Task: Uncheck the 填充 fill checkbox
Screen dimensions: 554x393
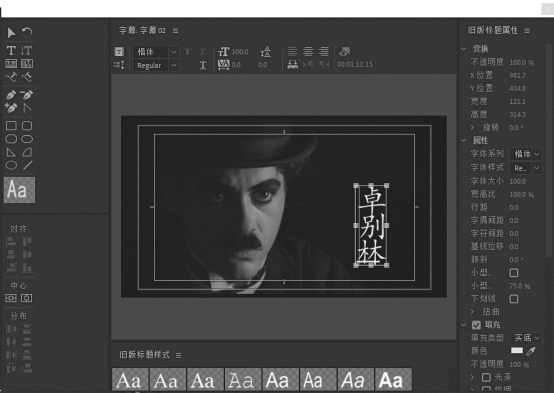Action: [476, 325]
